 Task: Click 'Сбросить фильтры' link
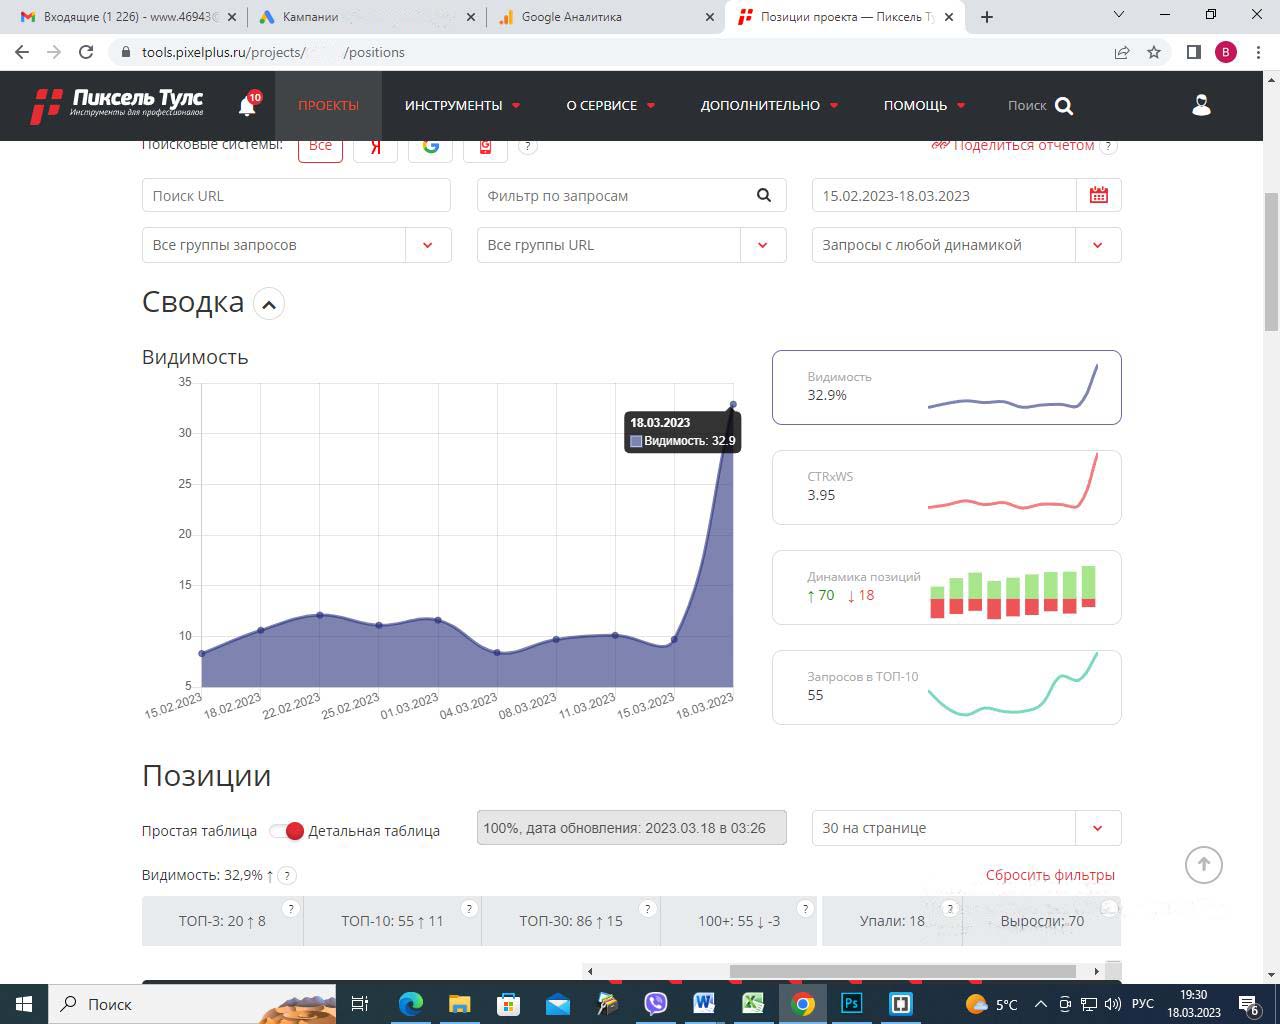click(1050, 875)
